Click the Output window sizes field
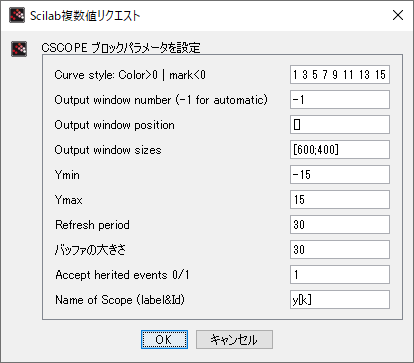This screenshot has width=414, height=363. [340, 150]
